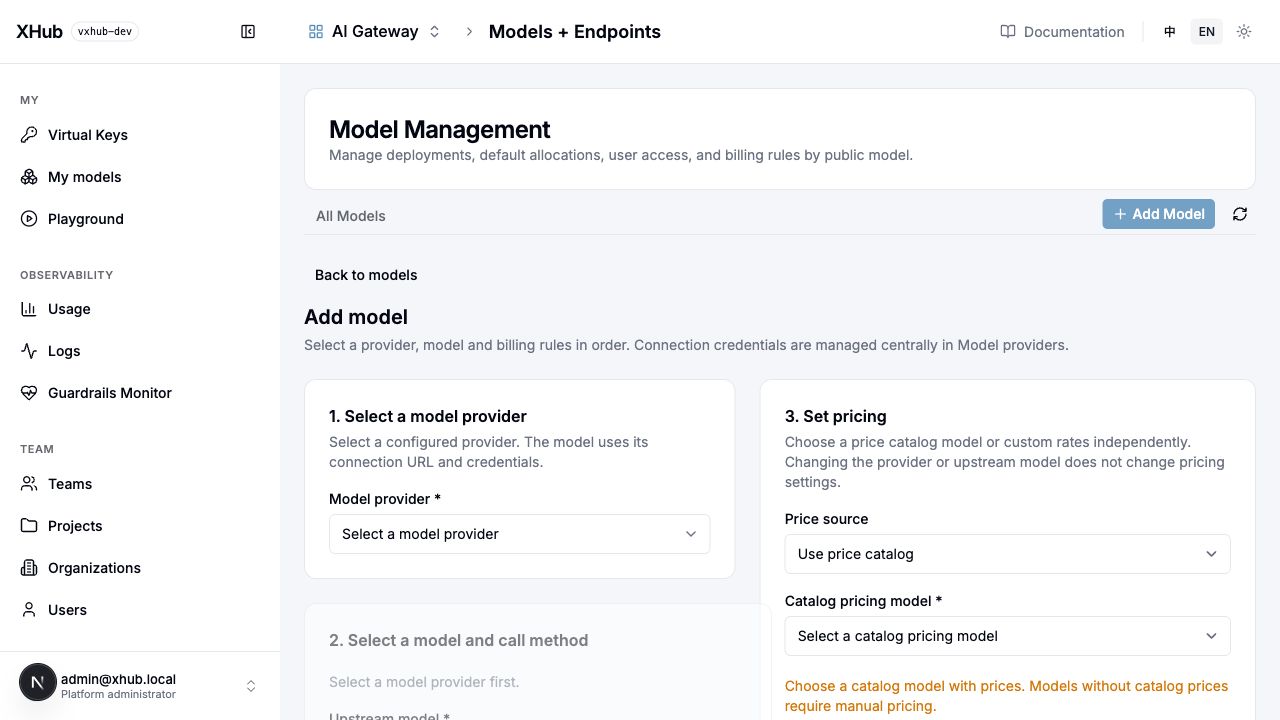The width and height of the screenshot is (1280, 720).
Task: Click the Organizations building icon
Action: (29, 568)
